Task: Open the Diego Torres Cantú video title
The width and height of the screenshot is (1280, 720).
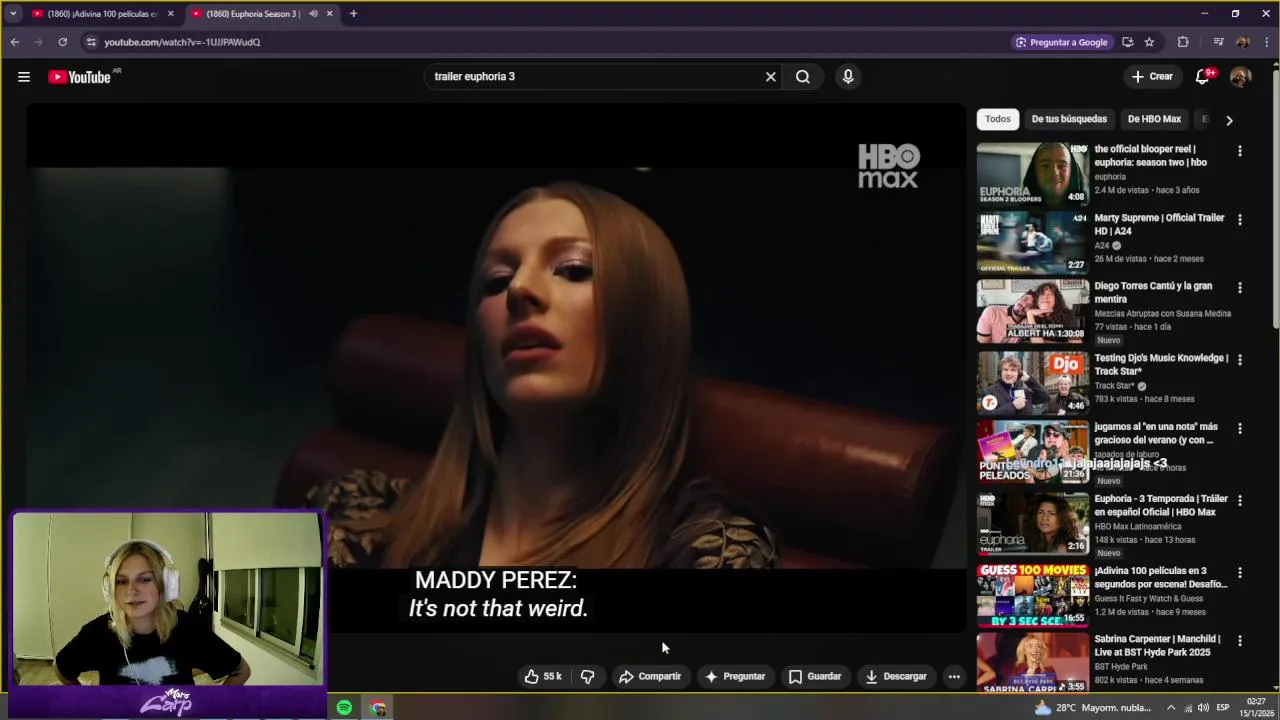Action: pyautogui.click(x=1153, y=292)
